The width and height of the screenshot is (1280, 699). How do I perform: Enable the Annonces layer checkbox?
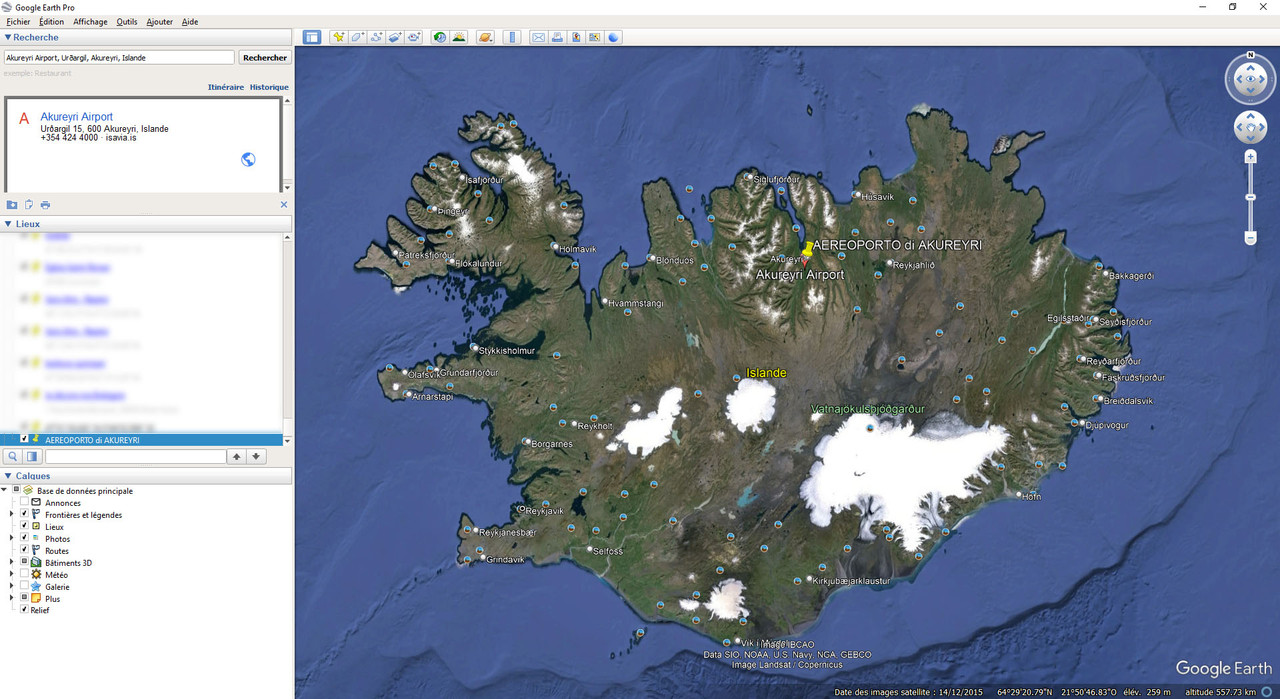coord(24,503)
